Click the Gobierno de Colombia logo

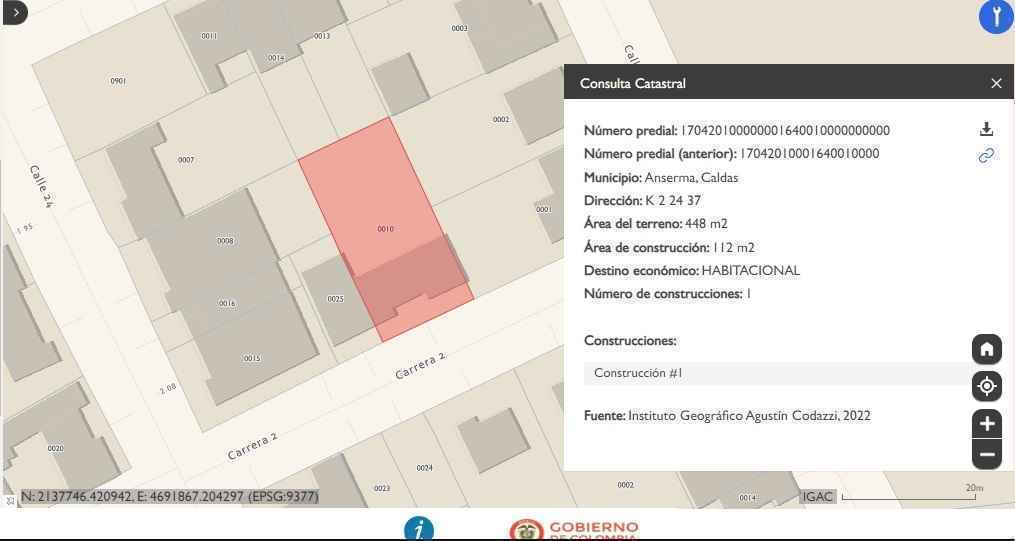pos(573,529)
